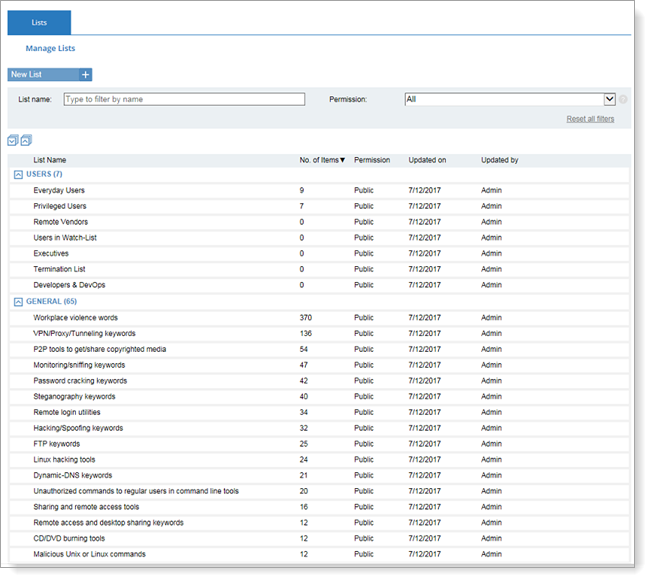The image size is (653, 586).
Task: Click the plus icon next to New List
Action: (85, 75)
